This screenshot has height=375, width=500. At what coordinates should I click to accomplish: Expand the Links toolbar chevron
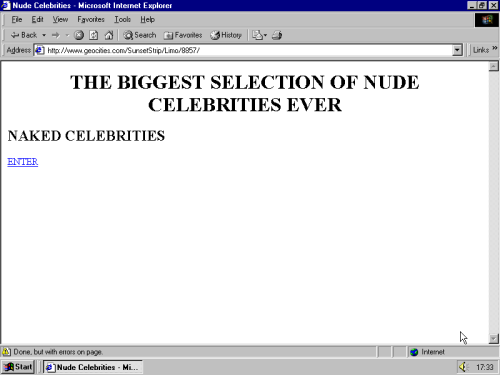(x=495, y=49)
